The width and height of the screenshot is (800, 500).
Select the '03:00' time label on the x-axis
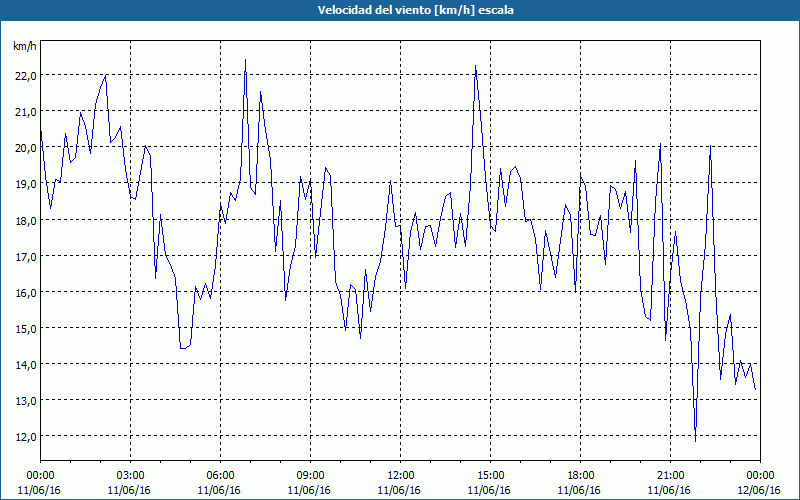click(x=130, y=476)
